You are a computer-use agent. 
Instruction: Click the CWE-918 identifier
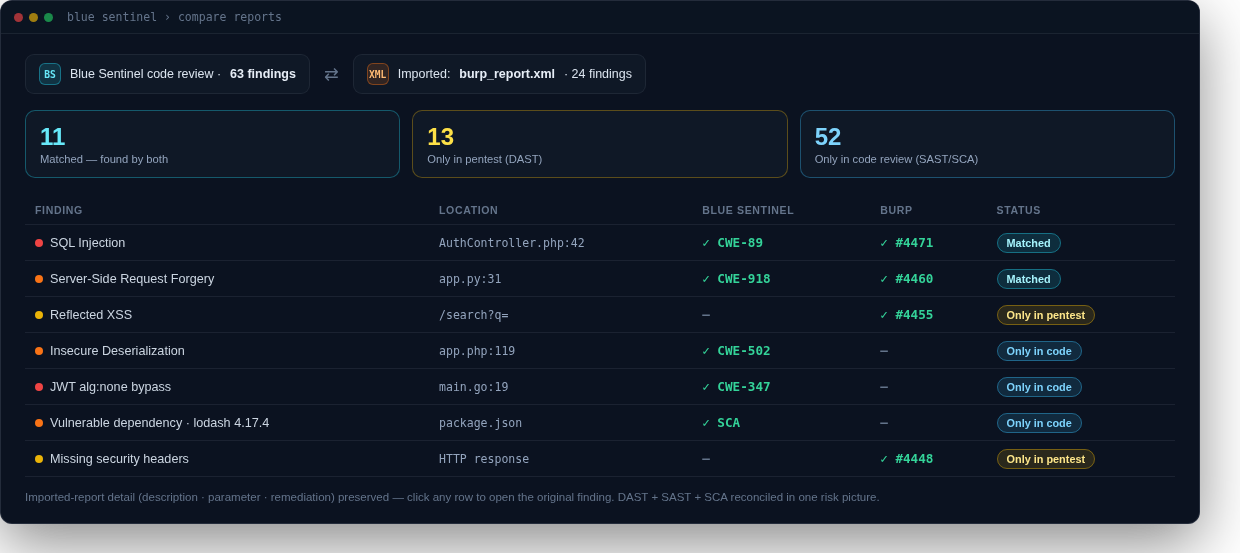(744, 279)
